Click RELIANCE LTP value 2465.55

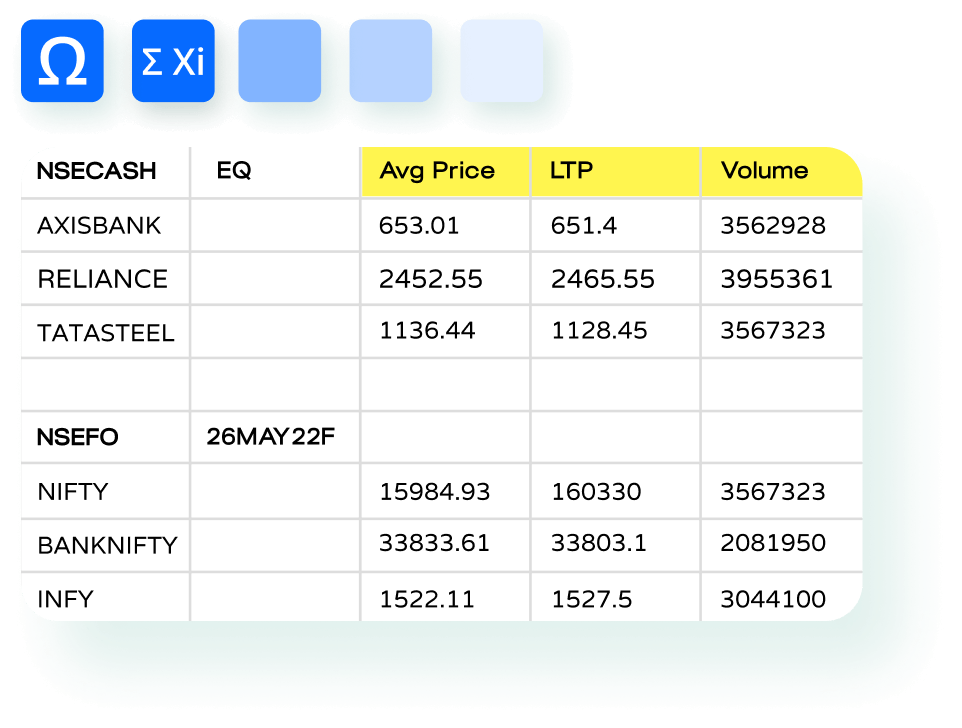tap(603, 279)
